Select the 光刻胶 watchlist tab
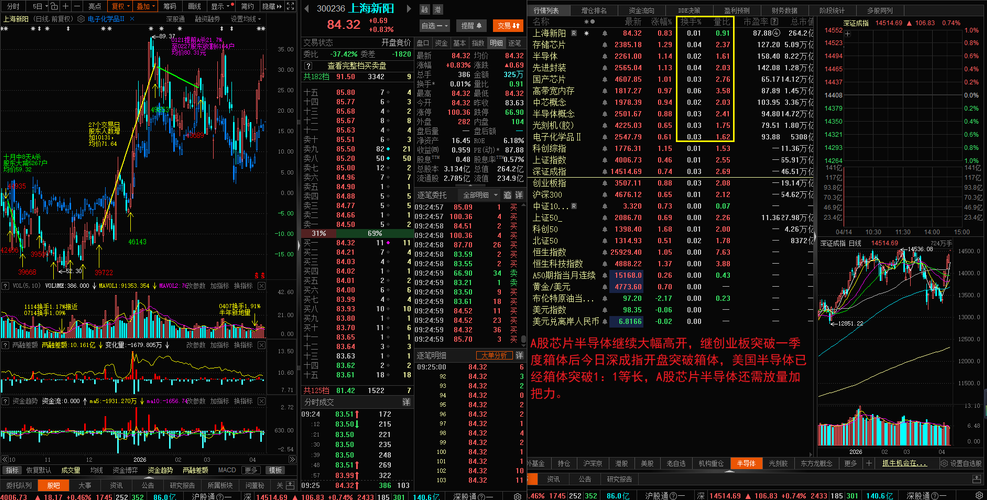The height and width of the screenshot is (500, 987). 779,463
